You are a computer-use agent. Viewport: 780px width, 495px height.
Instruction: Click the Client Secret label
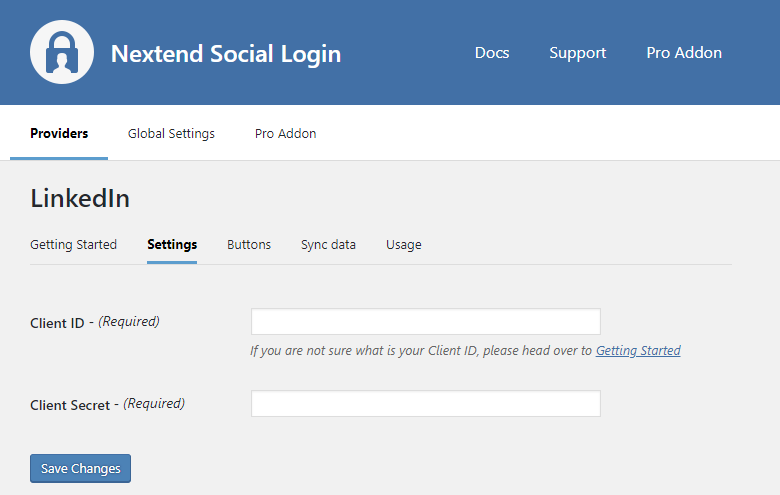pyautogui.click(x=70, y=405)
